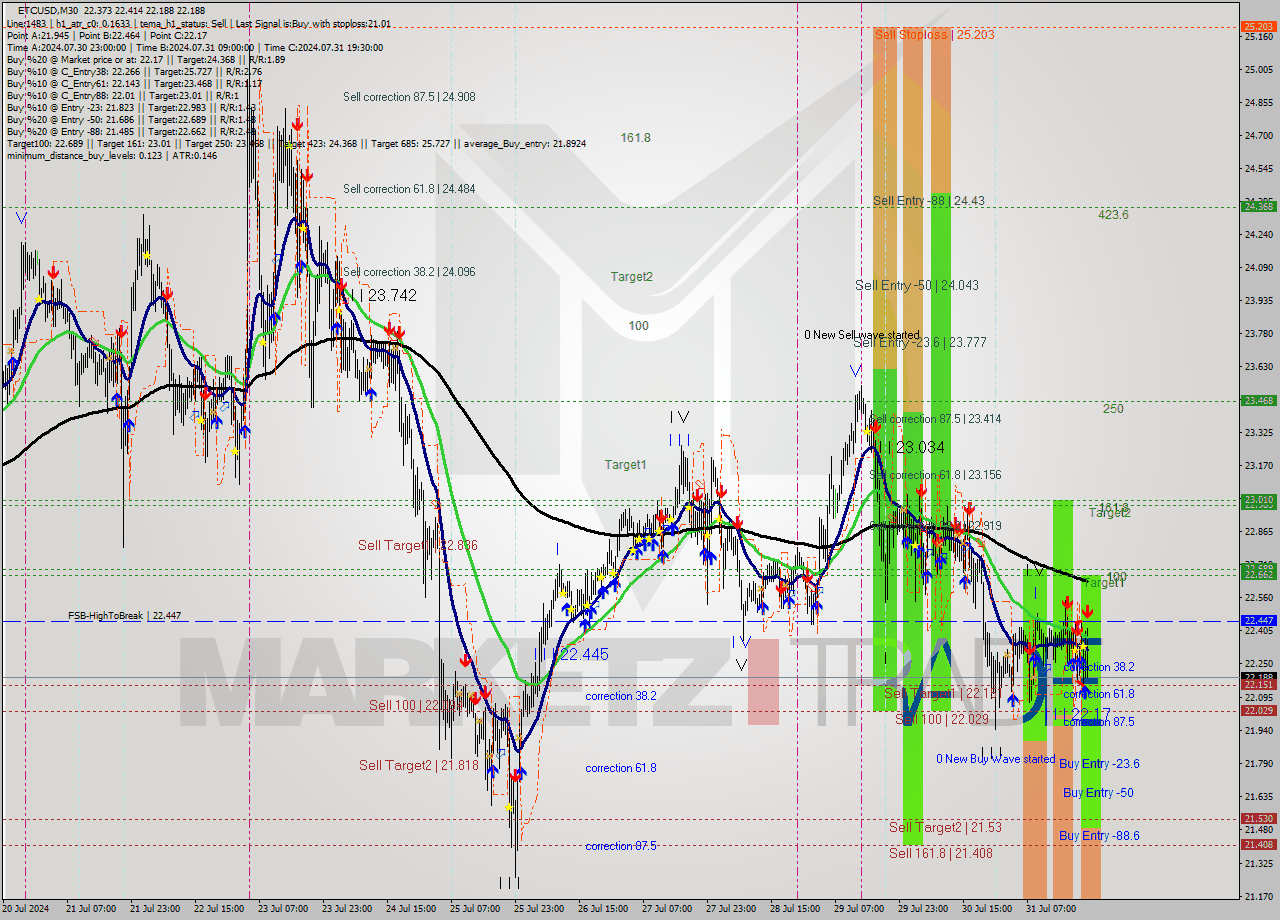Click the red 22.029 price axis tag

point(1257,710)
